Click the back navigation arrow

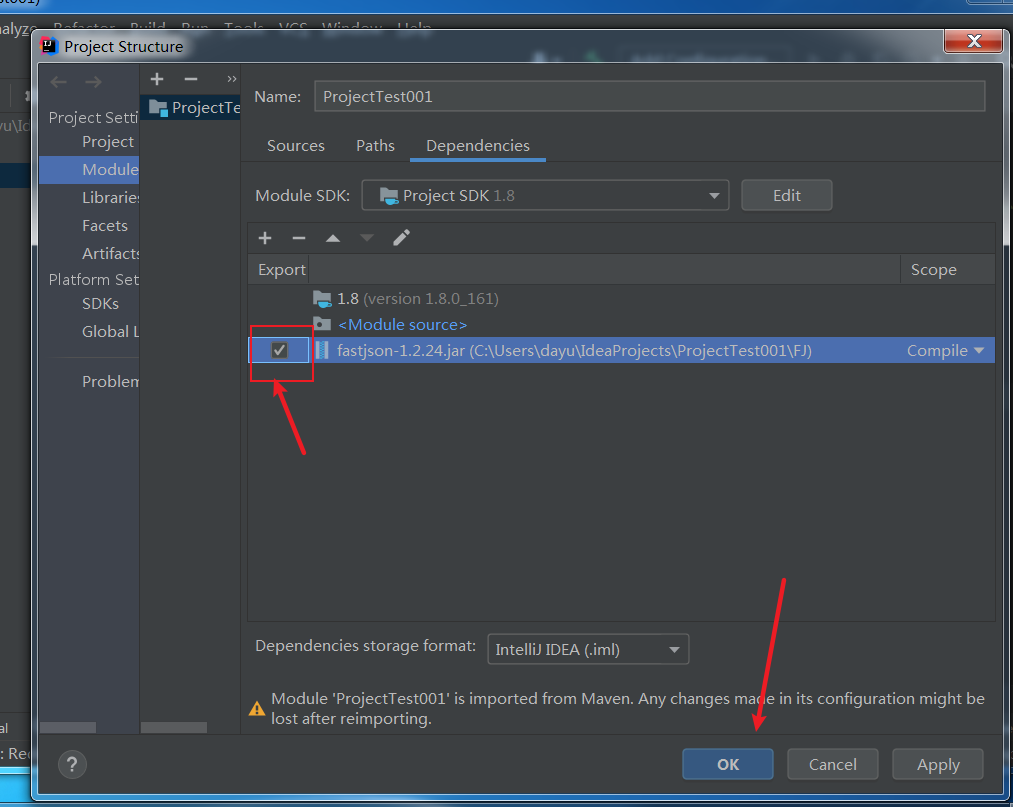click(59, 81)
